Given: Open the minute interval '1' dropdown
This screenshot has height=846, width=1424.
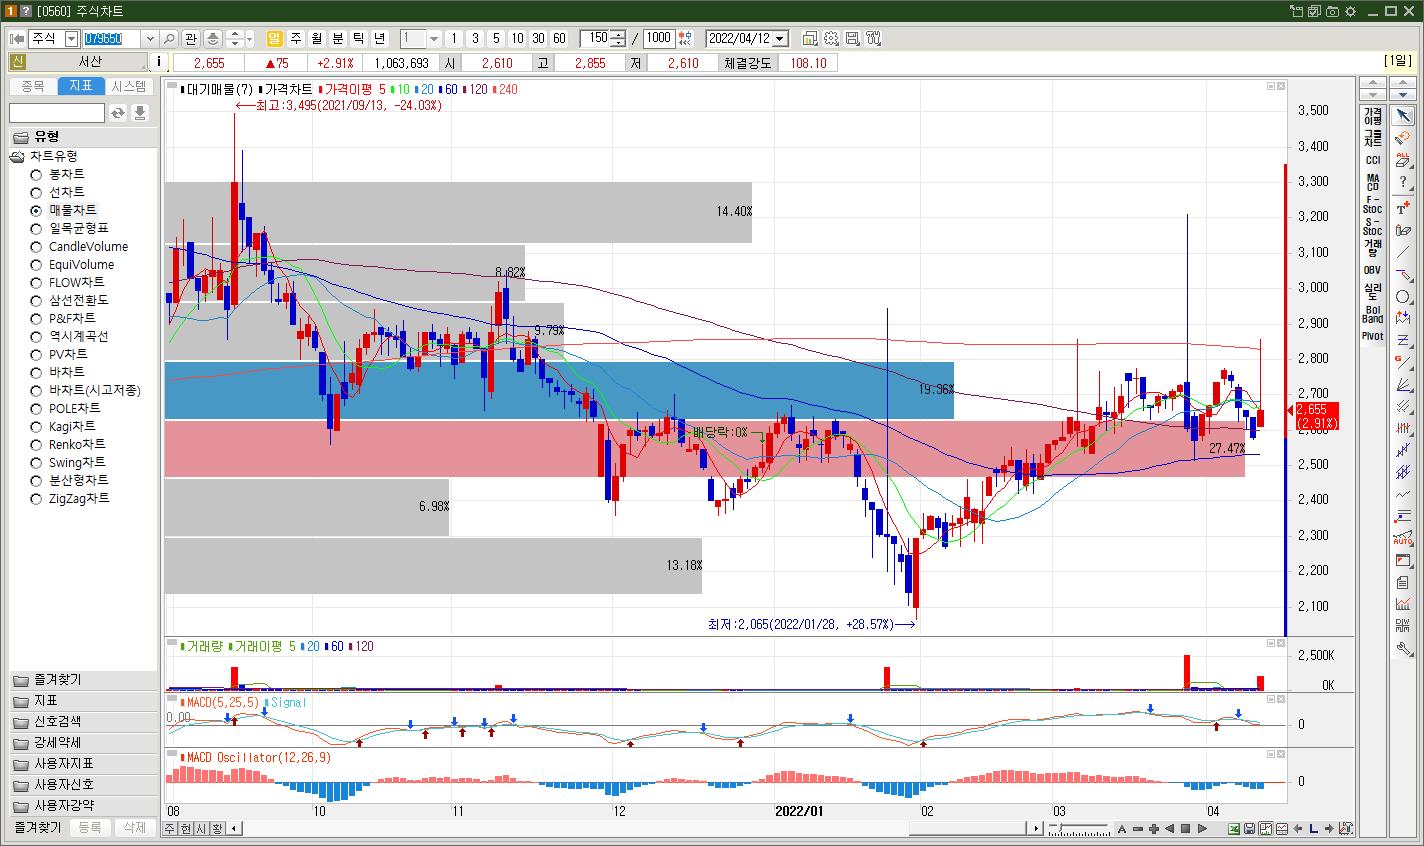Looking at the screenshot, I should coord(434,38).
